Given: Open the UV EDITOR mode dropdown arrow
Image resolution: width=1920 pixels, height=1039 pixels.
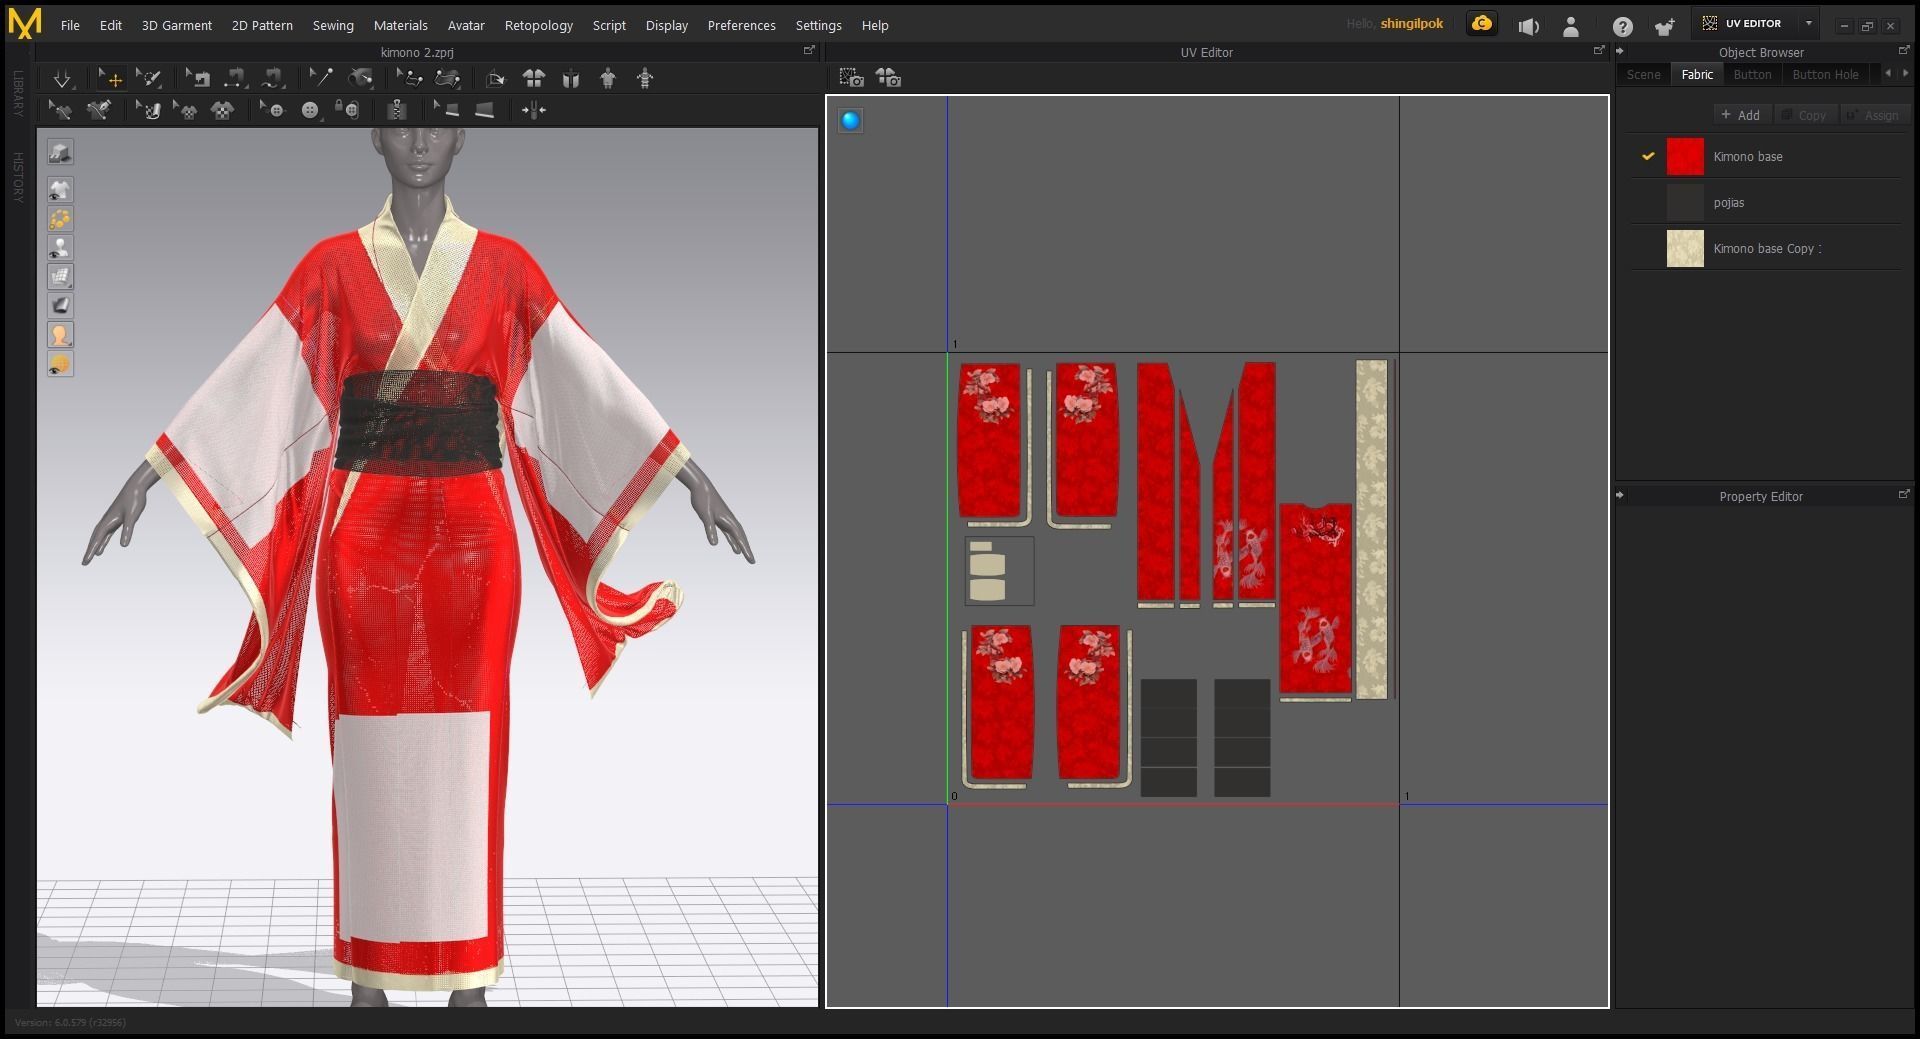Looking at the screenshot, I should pos(1808,23).
